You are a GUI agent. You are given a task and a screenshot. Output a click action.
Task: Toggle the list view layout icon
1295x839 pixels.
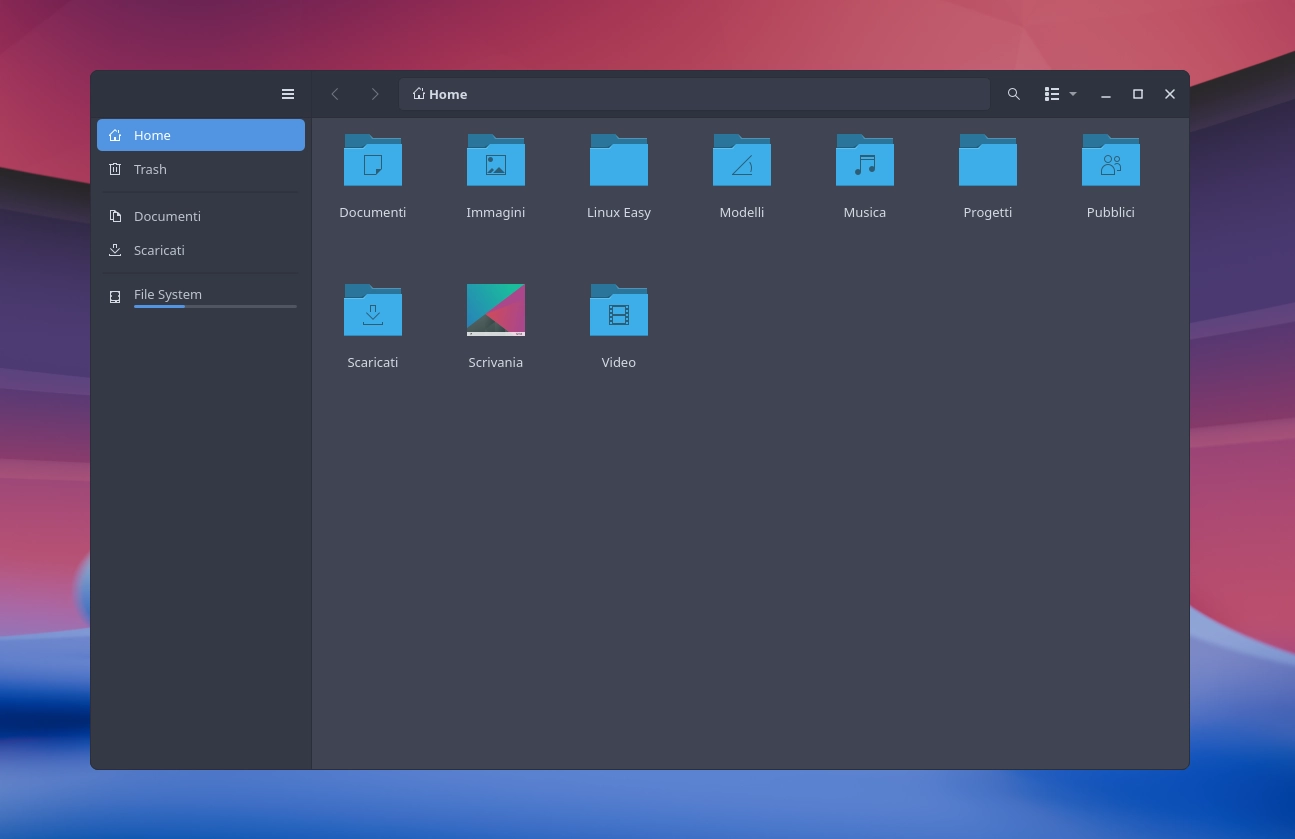1052,94
